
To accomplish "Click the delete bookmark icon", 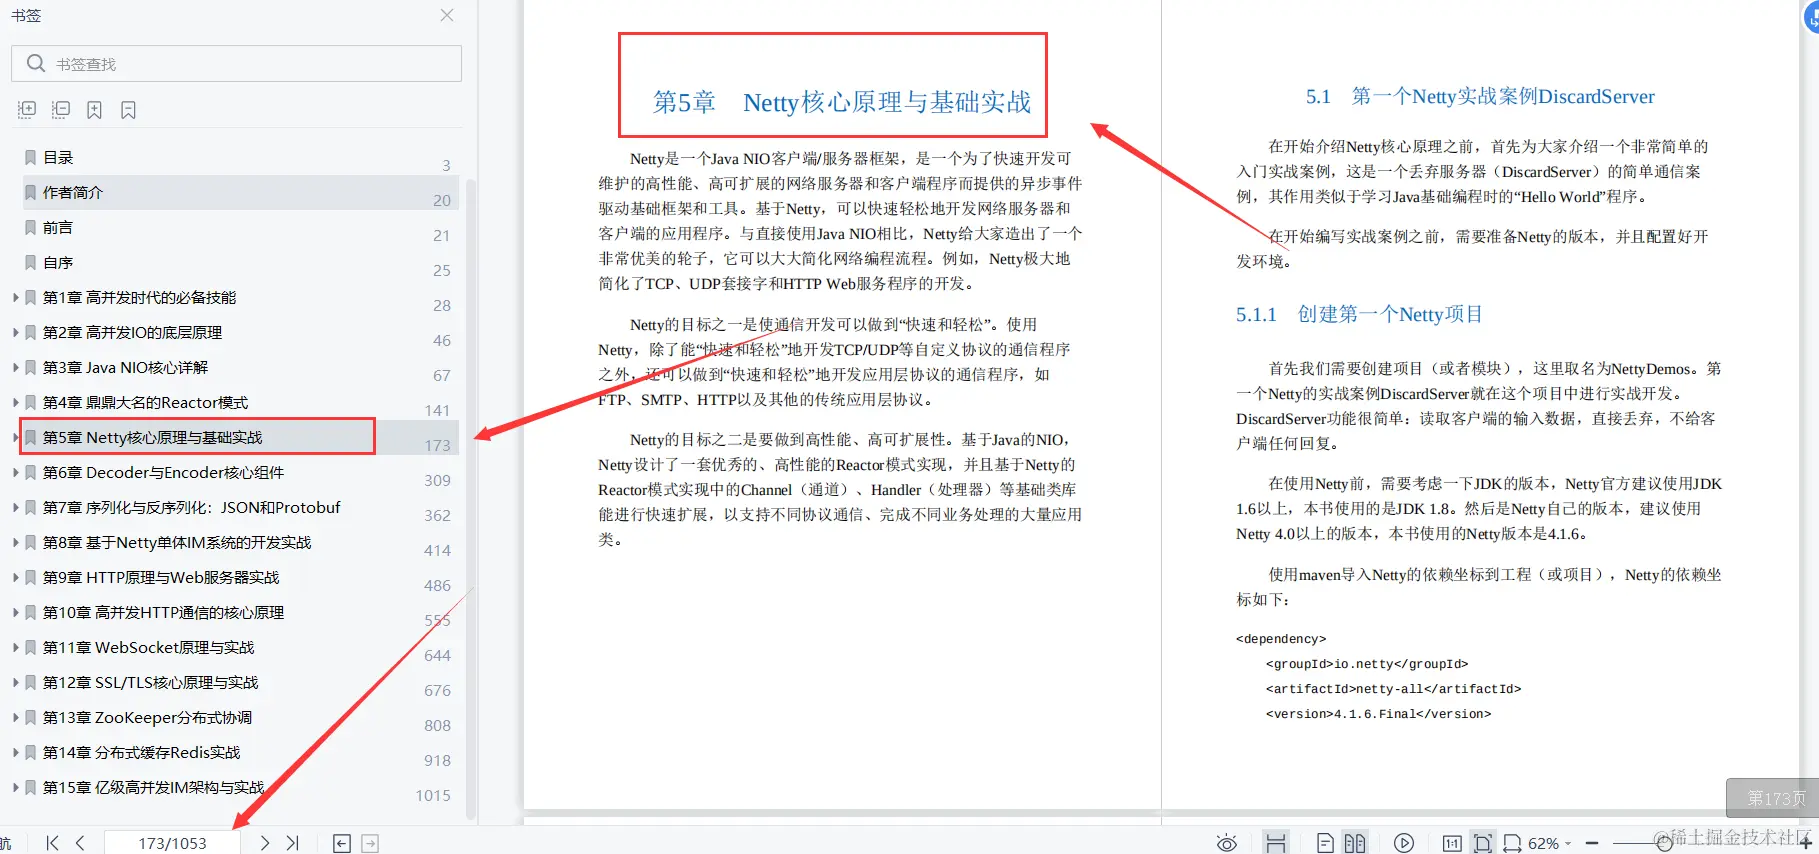I will (128, 110).
